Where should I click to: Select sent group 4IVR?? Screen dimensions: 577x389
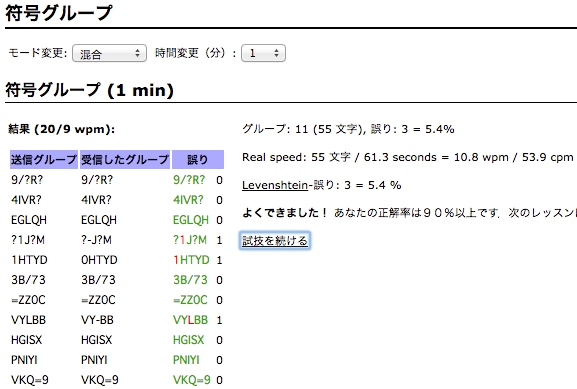26,200
